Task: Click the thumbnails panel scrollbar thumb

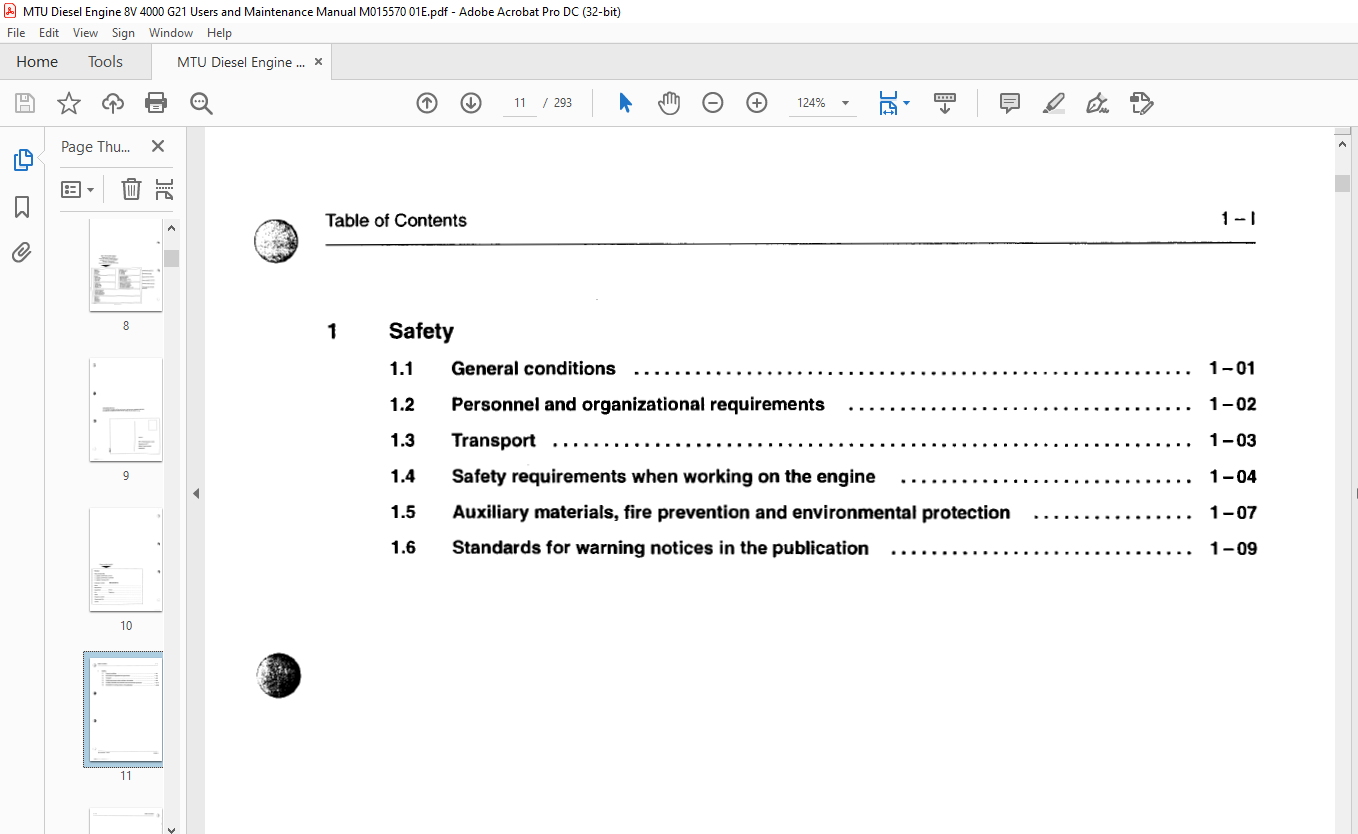Action: click(172, 259)
